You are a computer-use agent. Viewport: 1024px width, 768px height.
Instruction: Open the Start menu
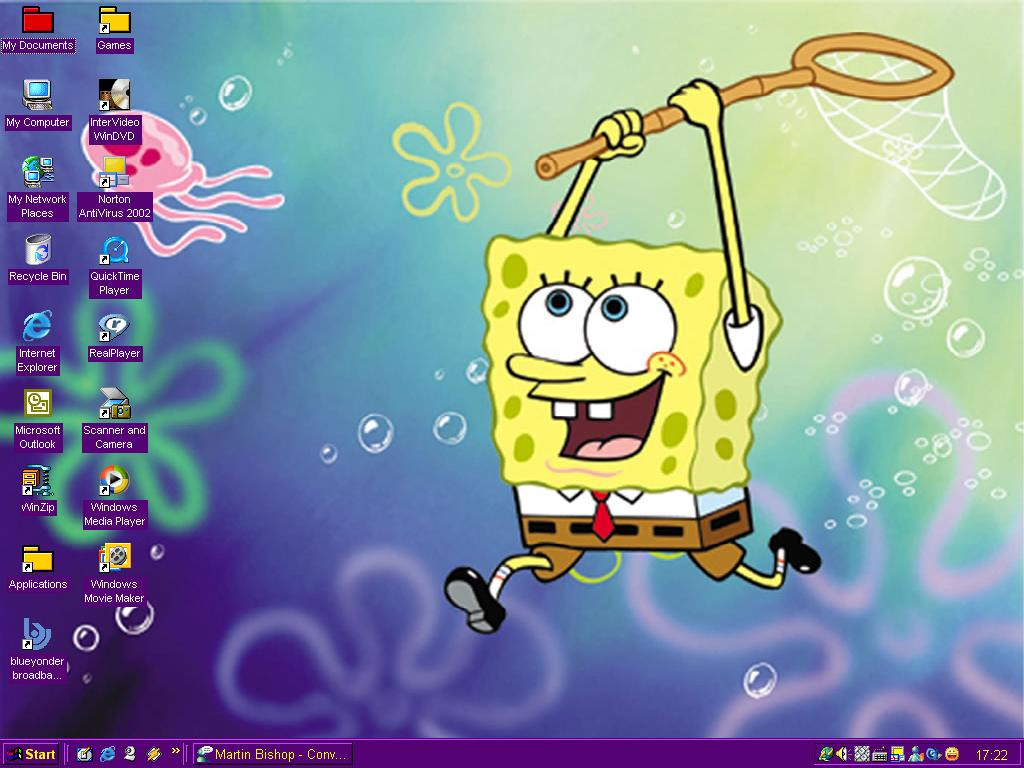pyautogui.click(x=30, y=754)
